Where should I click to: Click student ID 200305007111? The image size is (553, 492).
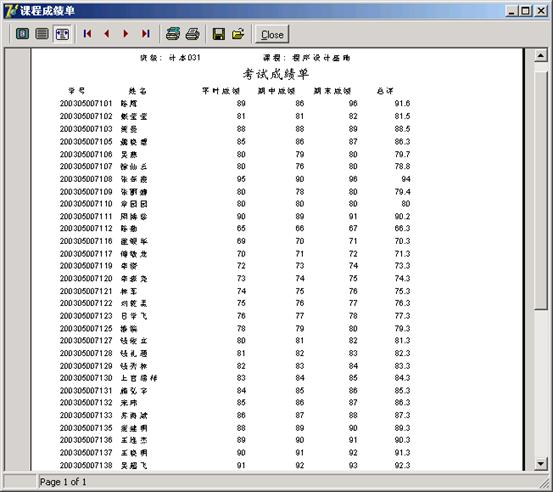pos(86,216)
